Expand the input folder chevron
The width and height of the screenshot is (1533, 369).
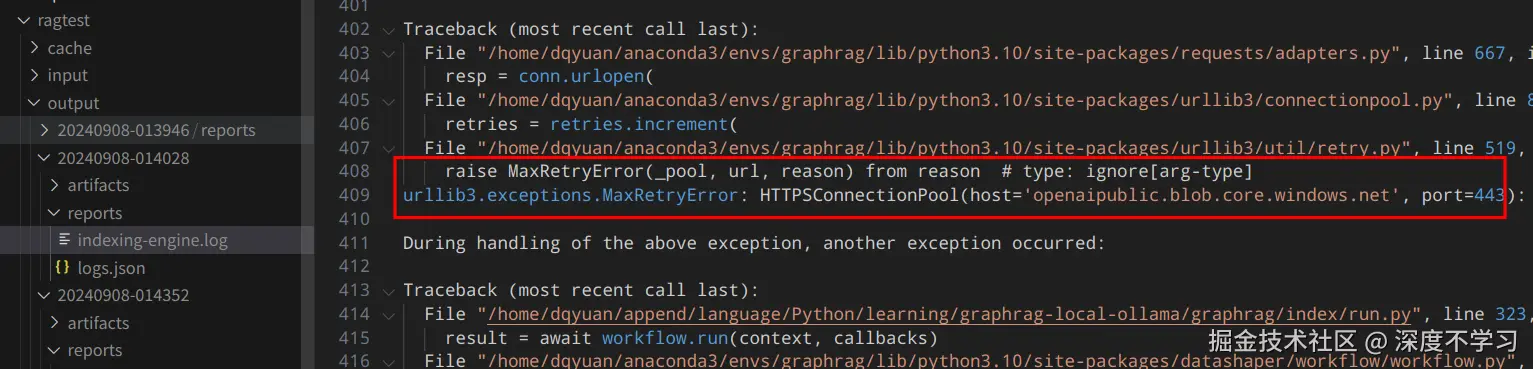coord(34,75)
